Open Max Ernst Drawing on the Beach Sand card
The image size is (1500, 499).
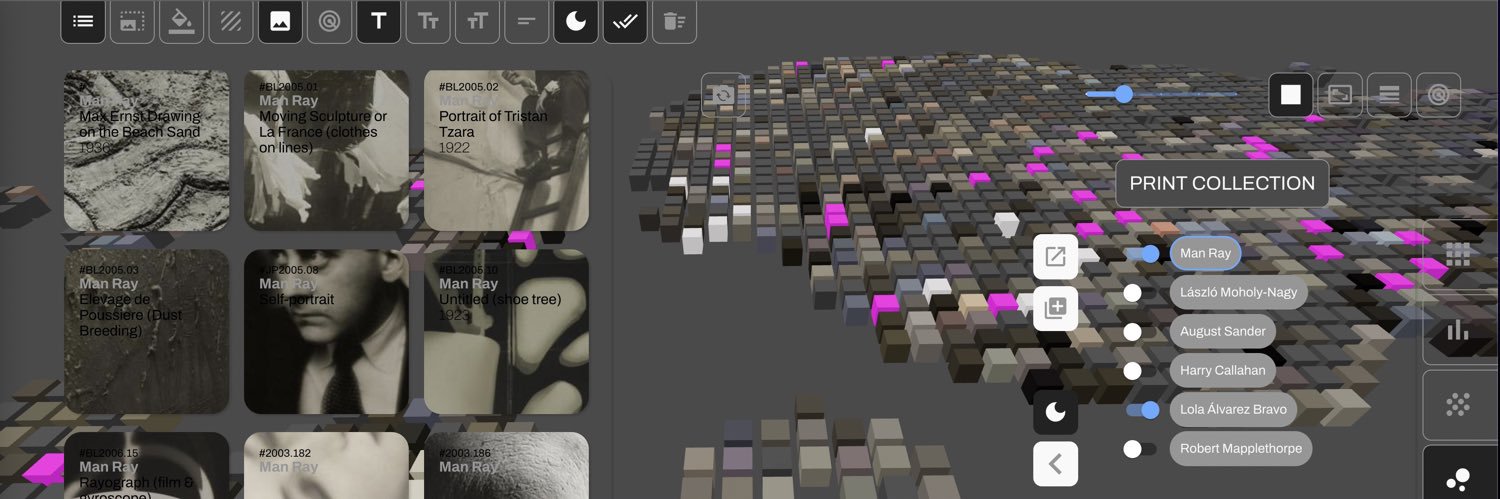tap(146, 150)
